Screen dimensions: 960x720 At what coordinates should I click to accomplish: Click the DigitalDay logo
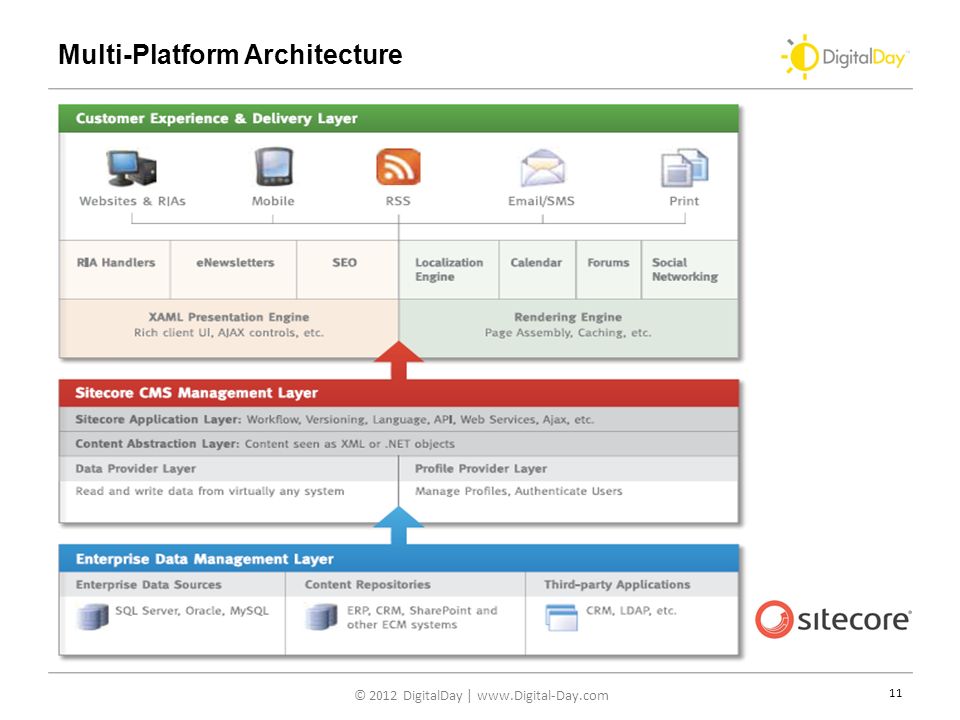(845, 57)
